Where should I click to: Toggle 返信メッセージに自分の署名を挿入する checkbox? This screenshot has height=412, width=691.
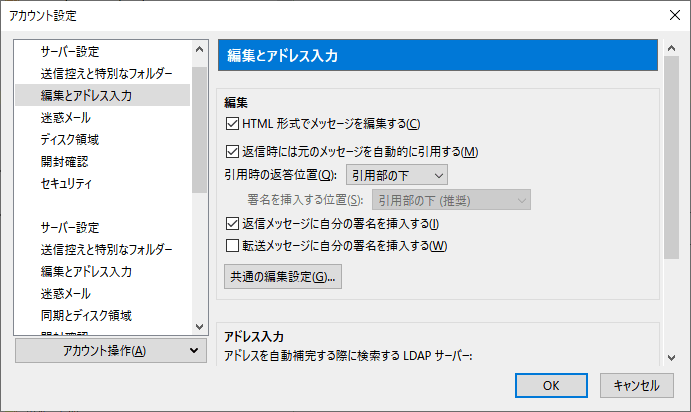click(x=232, y=224)
